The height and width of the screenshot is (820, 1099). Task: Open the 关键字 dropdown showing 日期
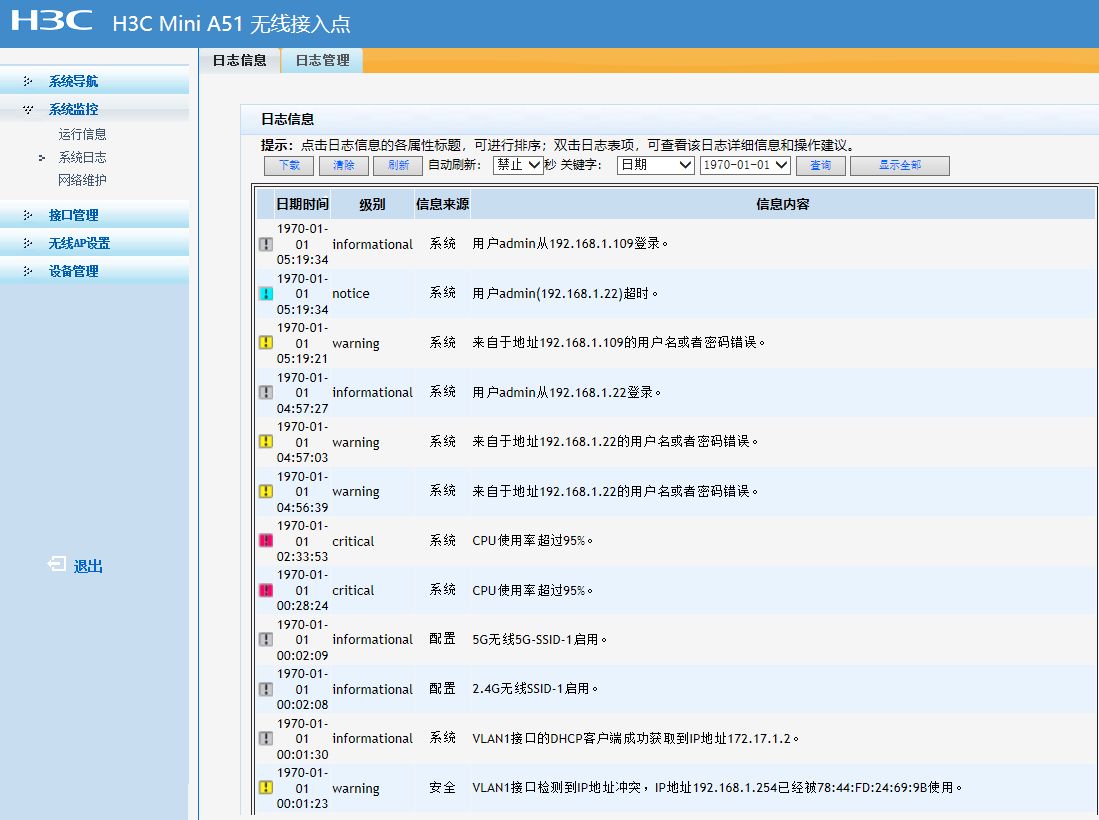click(x=655, y=165)
